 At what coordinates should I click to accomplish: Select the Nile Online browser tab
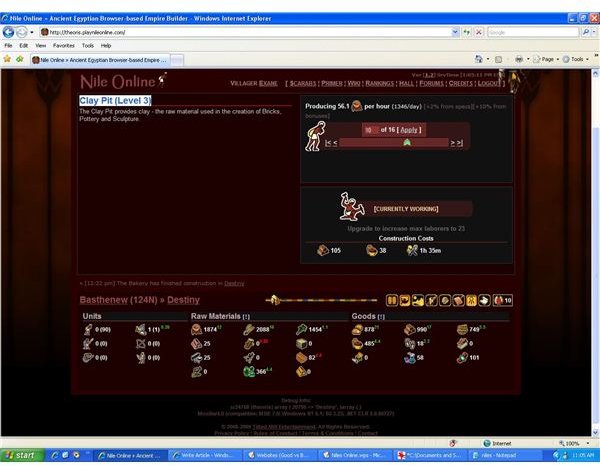(x=99, y=60)
